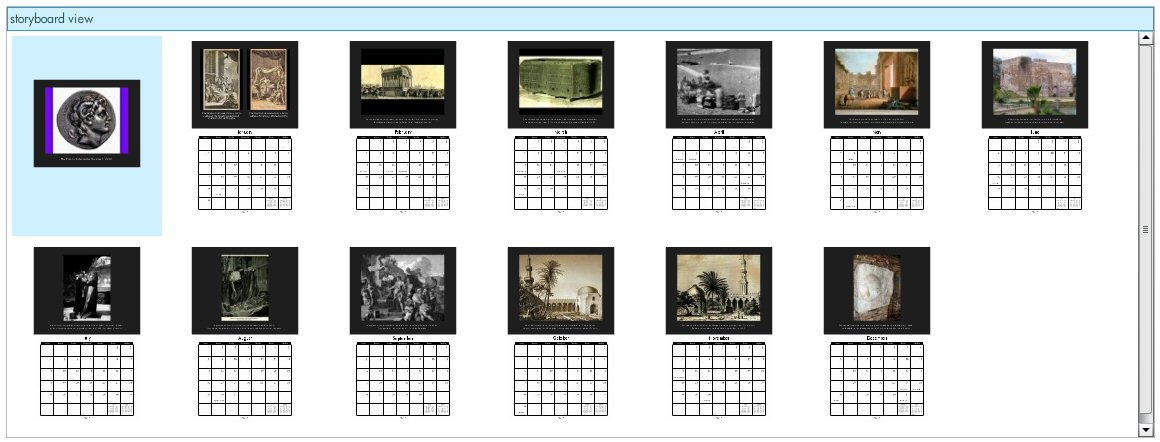Select the March stone sarcophagus page thumbnail
Screen dimensions: 1160x442
point(561,126)
